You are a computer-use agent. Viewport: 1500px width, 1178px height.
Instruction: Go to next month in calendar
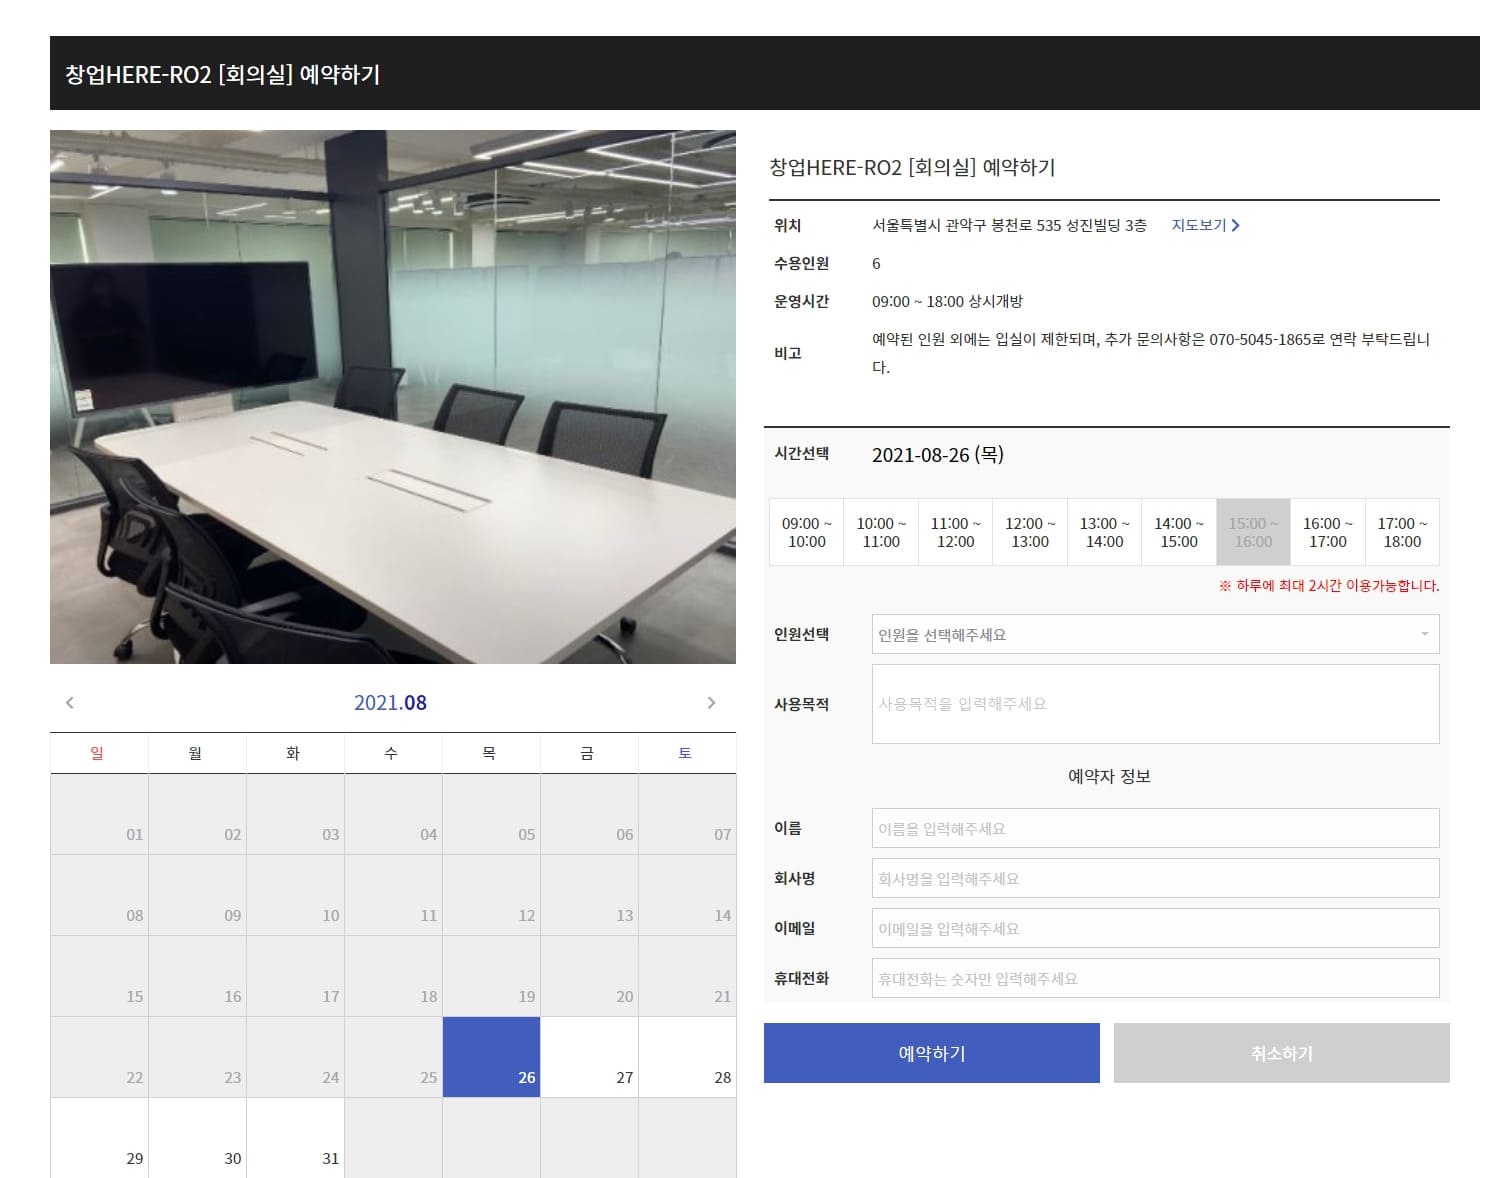[x=711, y=703]
